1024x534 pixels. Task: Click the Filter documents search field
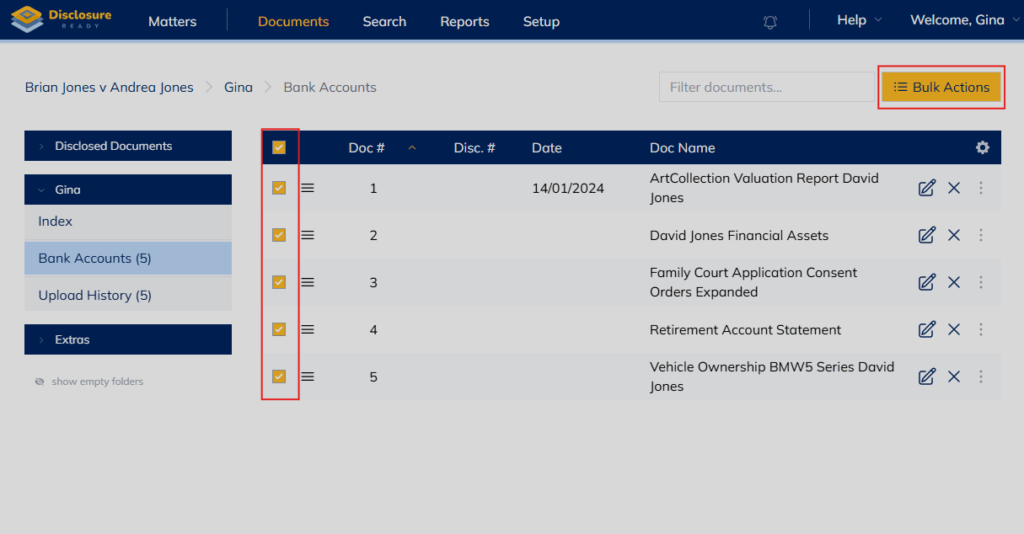[x=765, y=87]
